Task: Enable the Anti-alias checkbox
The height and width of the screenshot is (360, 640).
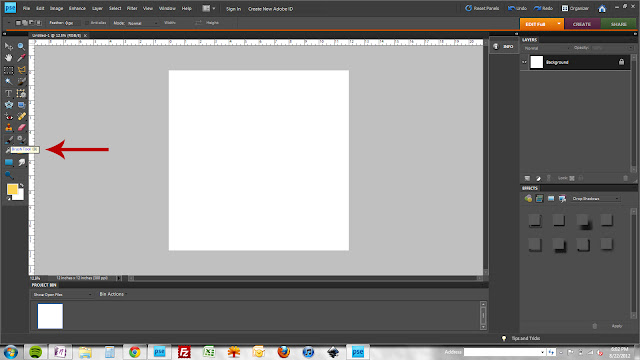Action: pos(87,23)
